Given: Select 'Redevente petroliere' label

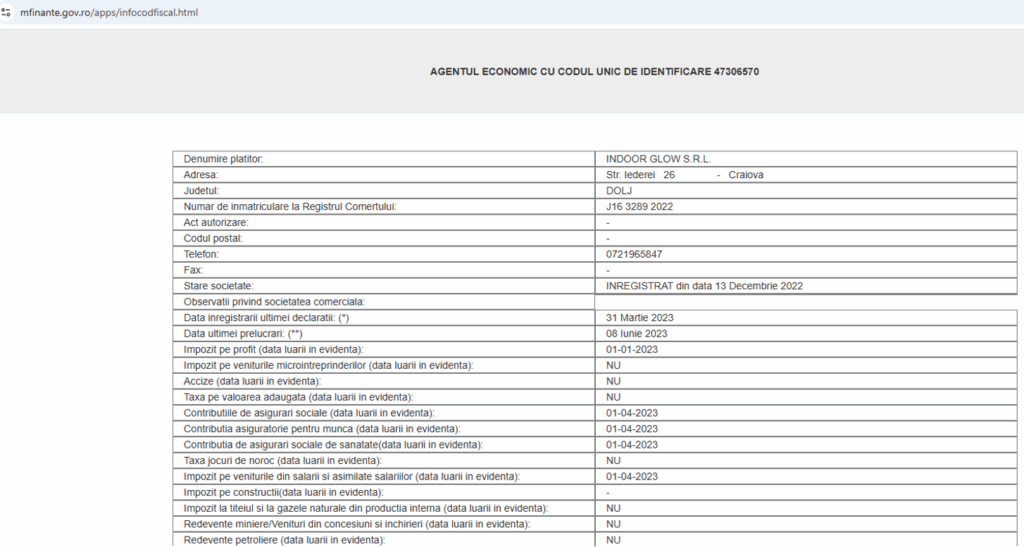Looking at the screenshot, I should pyautogui.click(x=284, y=540).
